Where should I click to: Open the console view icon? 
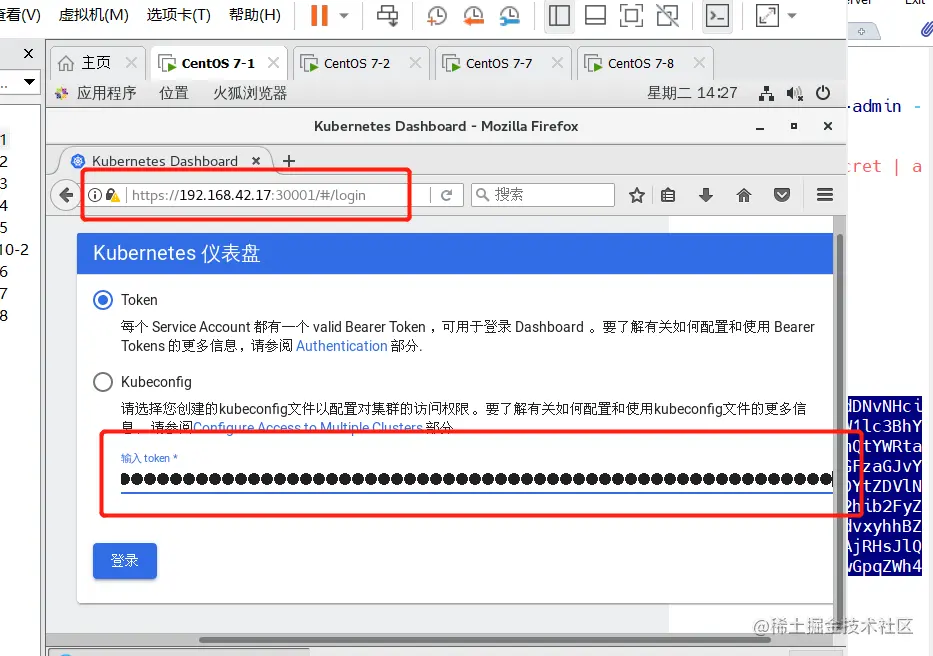717,15
